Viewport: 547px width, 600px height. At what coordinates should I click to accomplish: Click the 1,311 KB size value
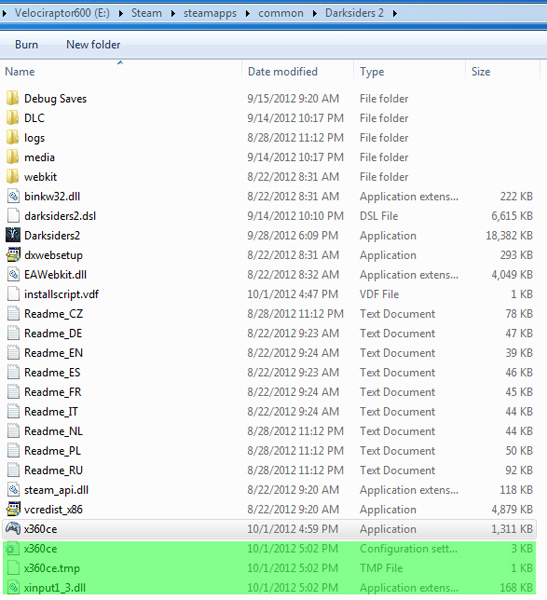[x=512, y=529]
